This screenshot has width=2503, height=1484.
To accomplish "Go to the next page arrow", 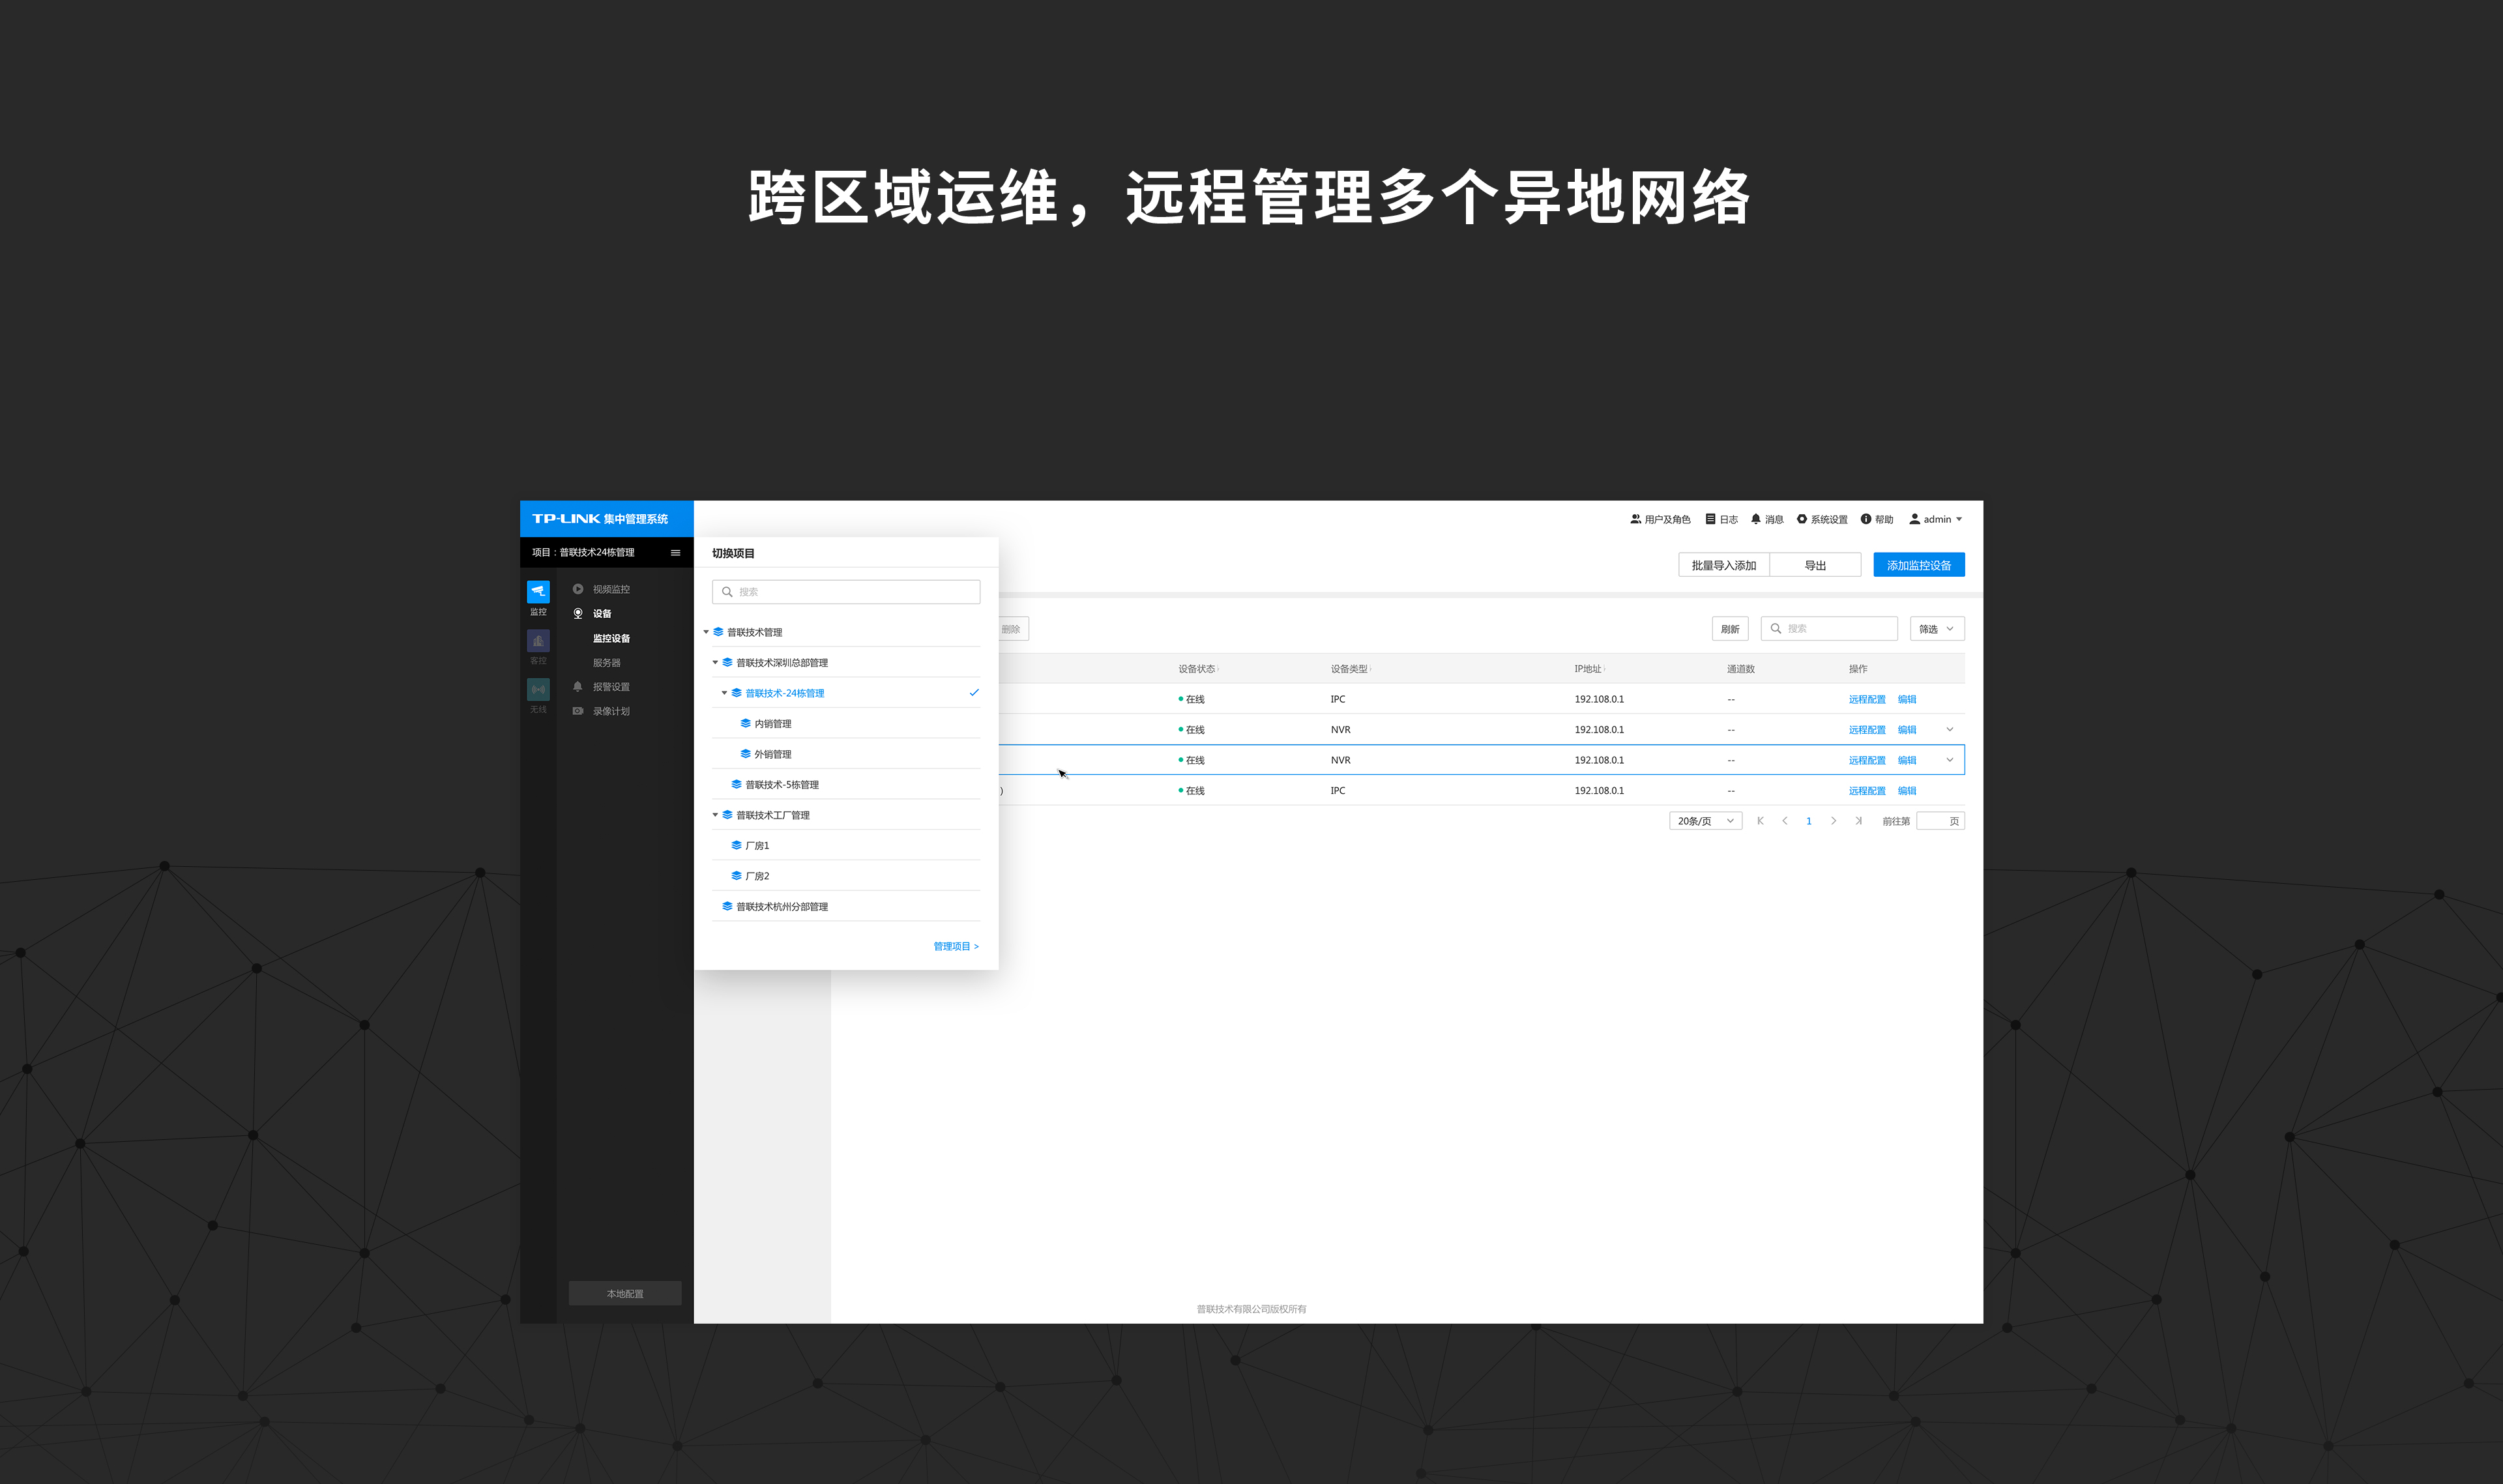I will tap(1833, 821).
